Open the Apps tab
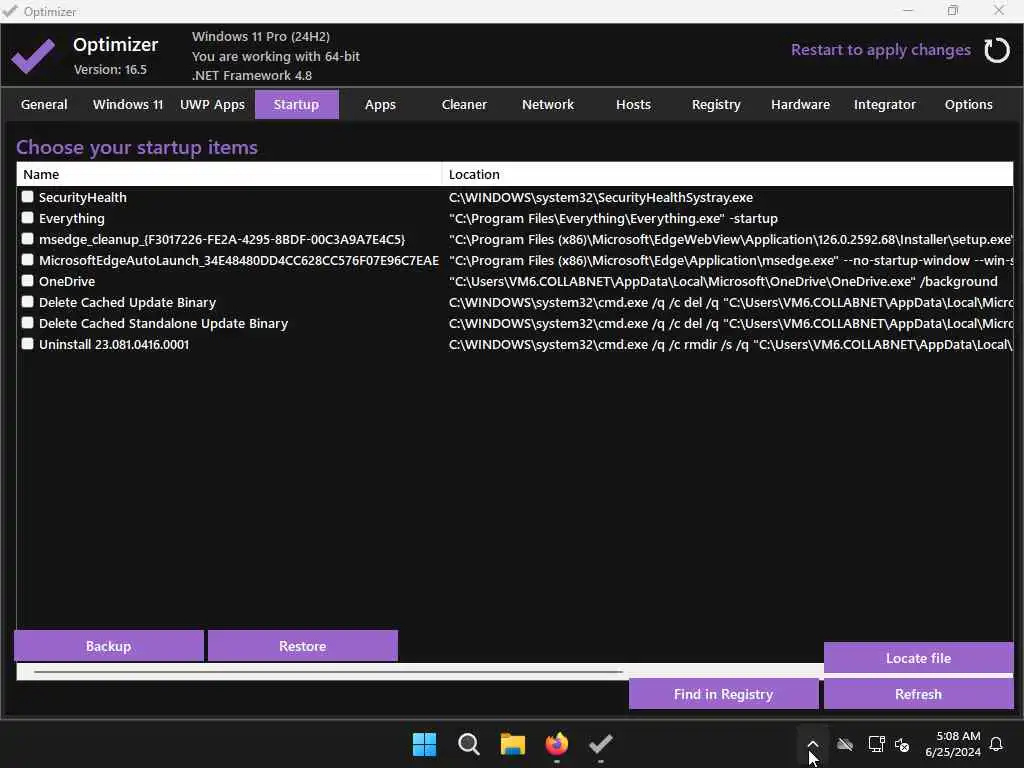This screenshot has height=768, width=1024. (380, 104)
